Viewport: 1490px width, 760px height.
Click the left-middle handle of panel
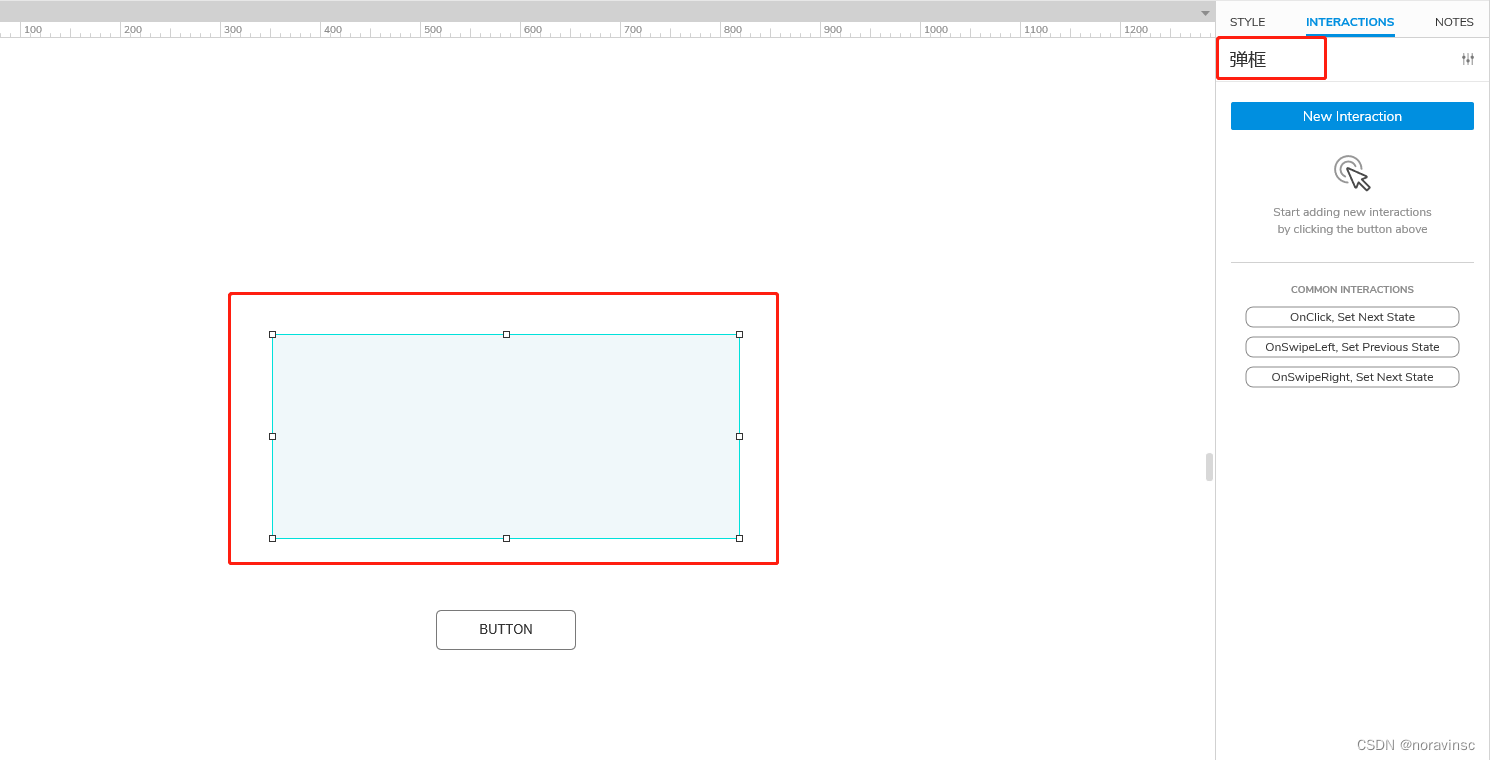coord(272,436)
